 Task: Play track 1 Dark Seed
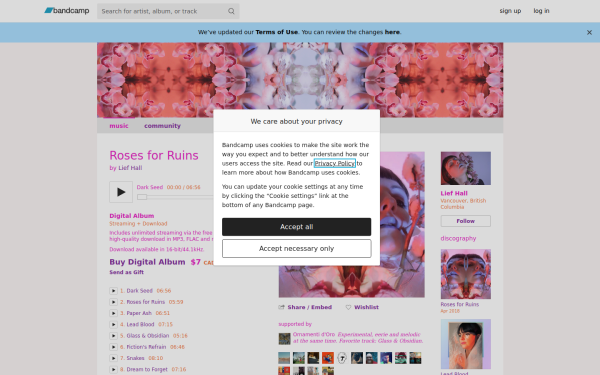(x=113, y=291)
